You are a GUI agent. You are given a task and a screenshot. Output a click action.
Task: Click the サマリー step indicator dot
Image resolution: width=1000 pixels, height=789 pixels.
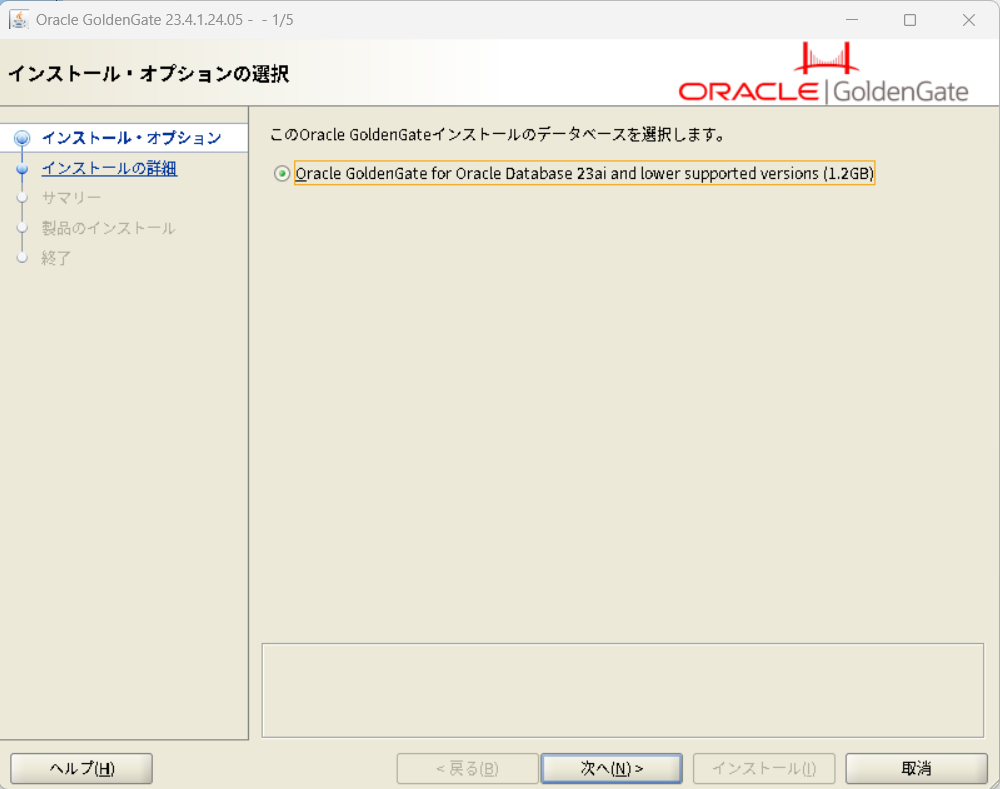point(22,198)
